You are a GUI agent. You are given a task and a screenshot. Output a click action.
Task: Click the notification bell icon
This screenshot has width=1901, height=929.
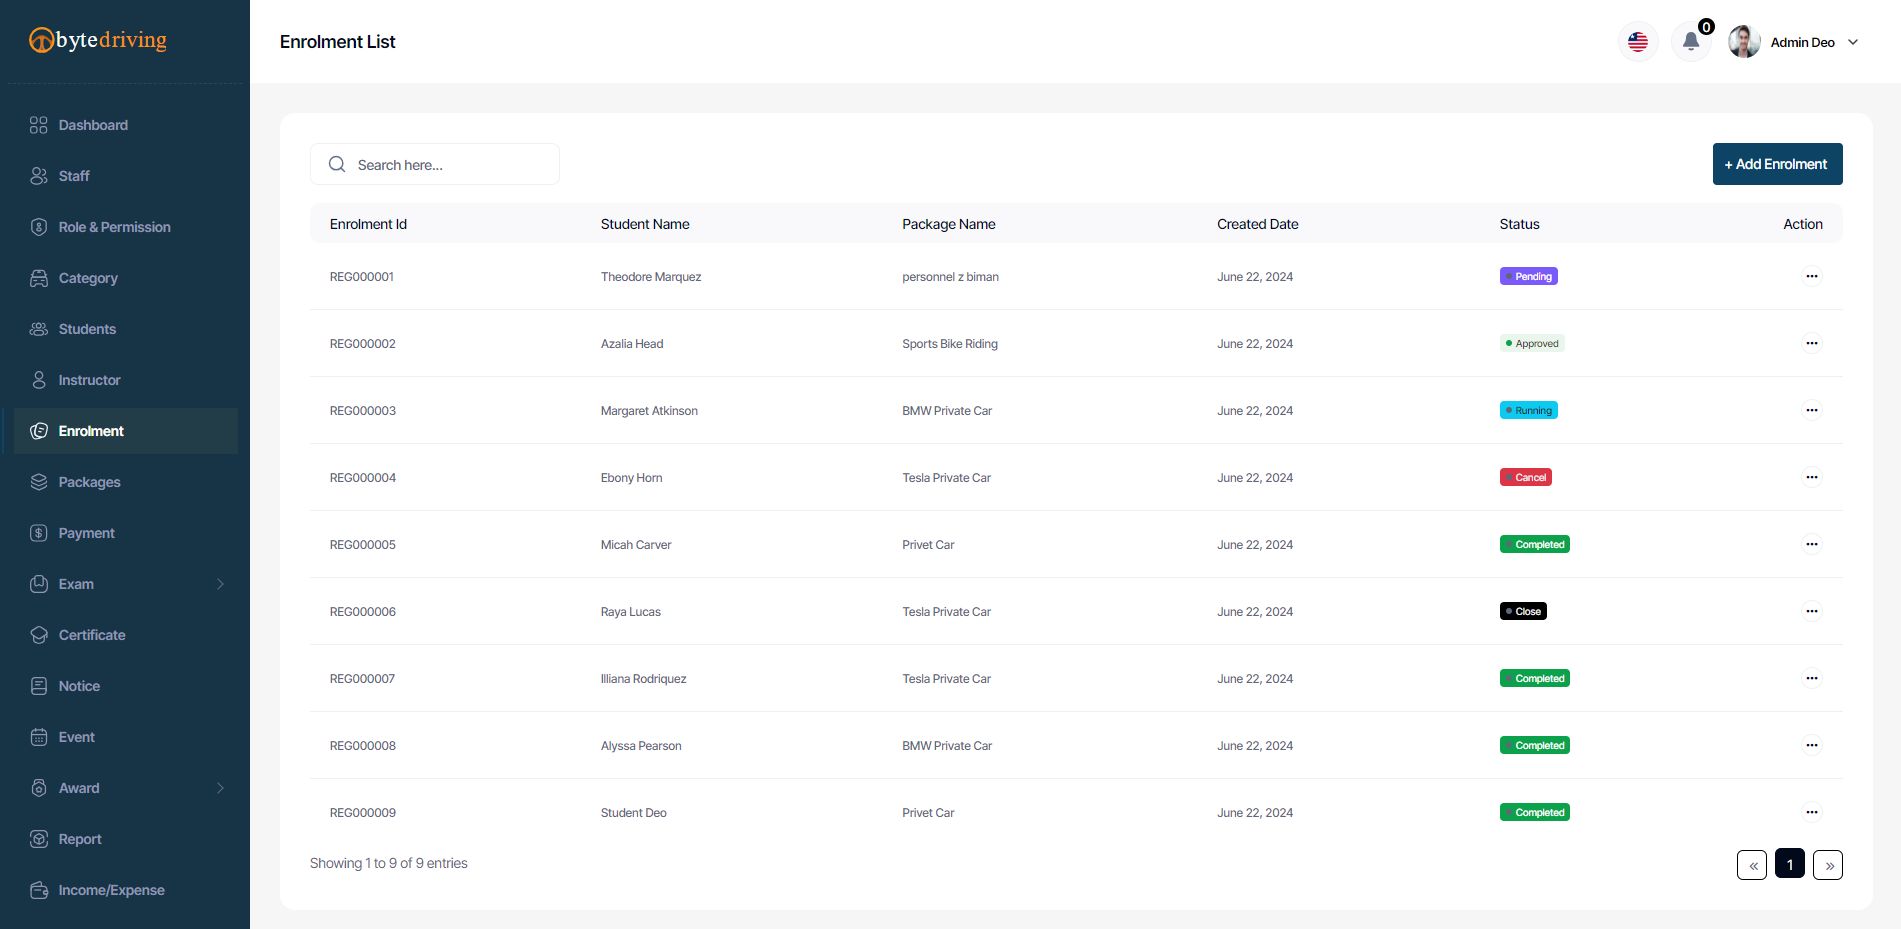1690,42
